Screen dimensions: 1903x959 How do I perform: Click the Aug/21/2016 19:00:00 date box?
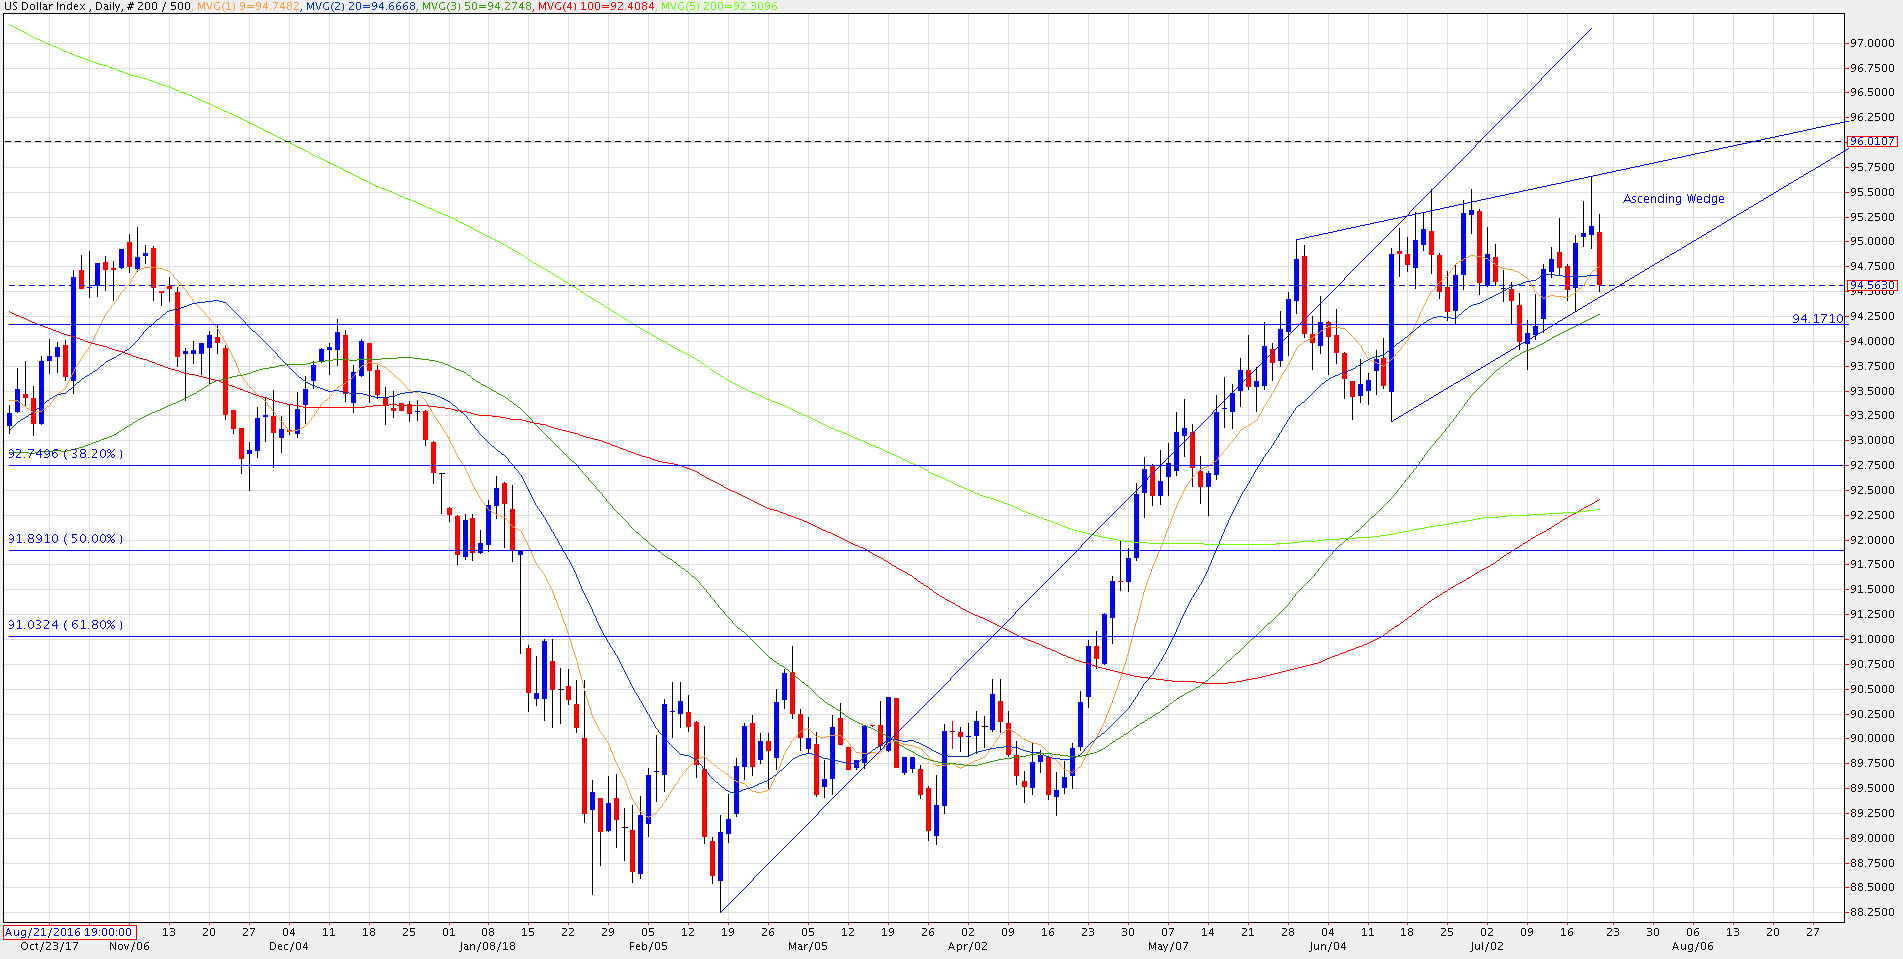coord(69,932)
